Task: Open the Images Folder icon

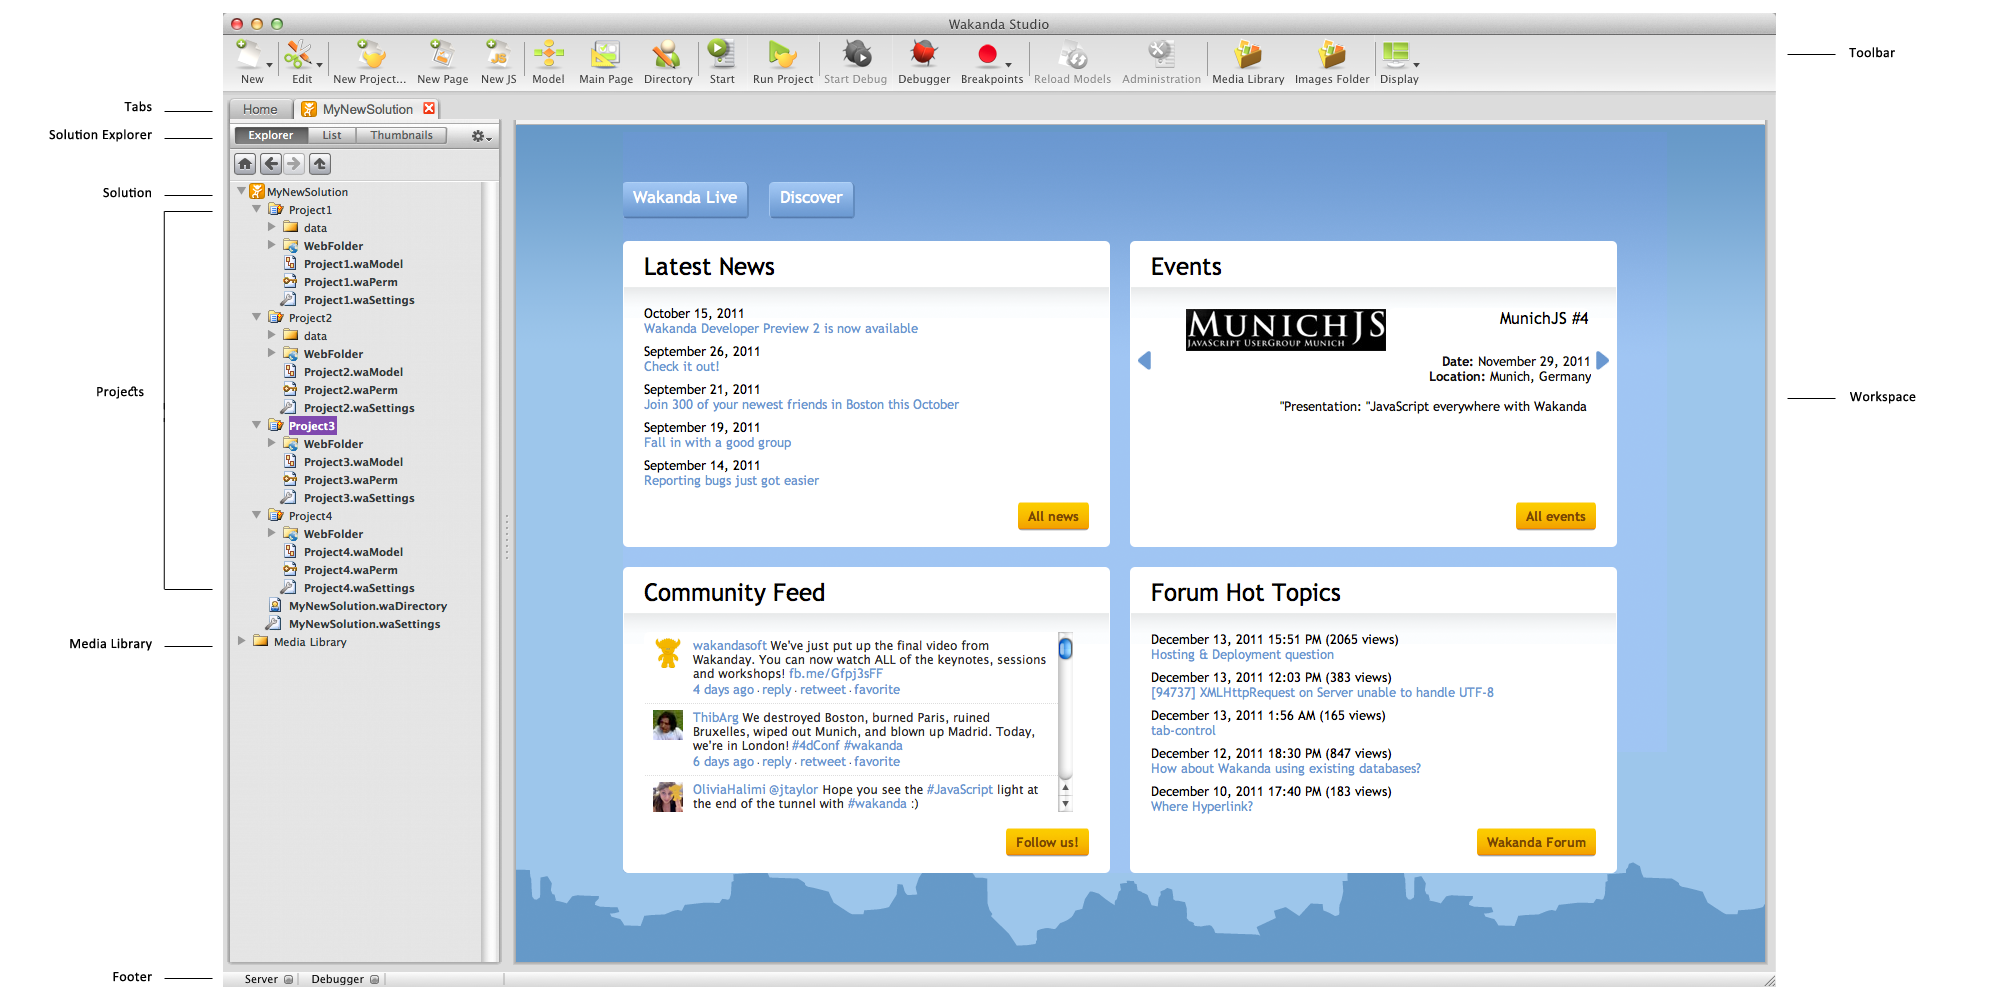Action: tap(1332, 54)
